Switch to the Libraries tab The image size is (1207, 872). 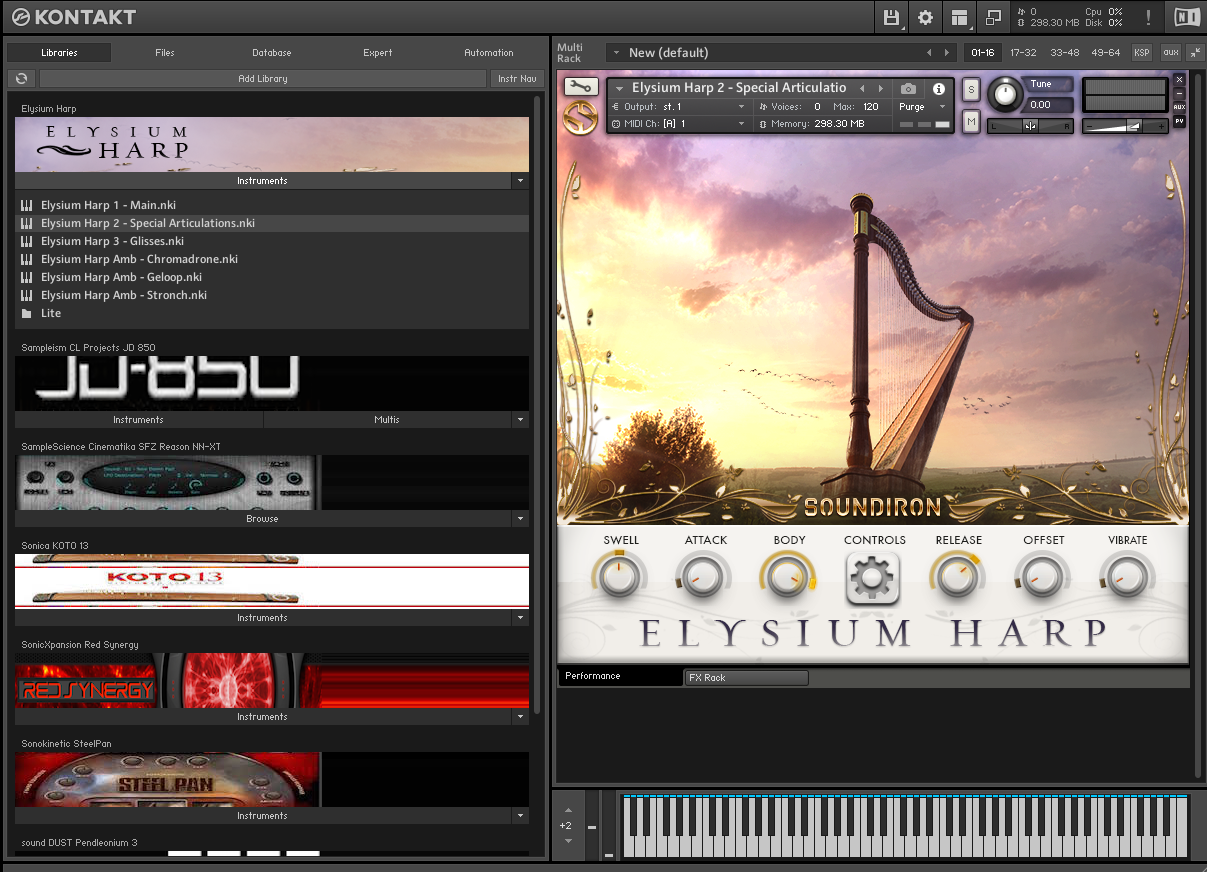[59, 52]
